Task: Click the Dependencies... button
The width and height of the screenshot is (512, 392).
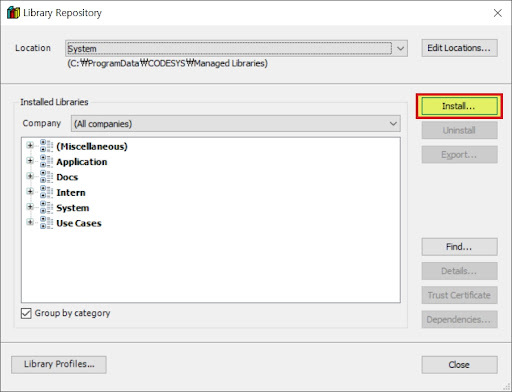Action: pyautogui.click(x=459, y=320)
